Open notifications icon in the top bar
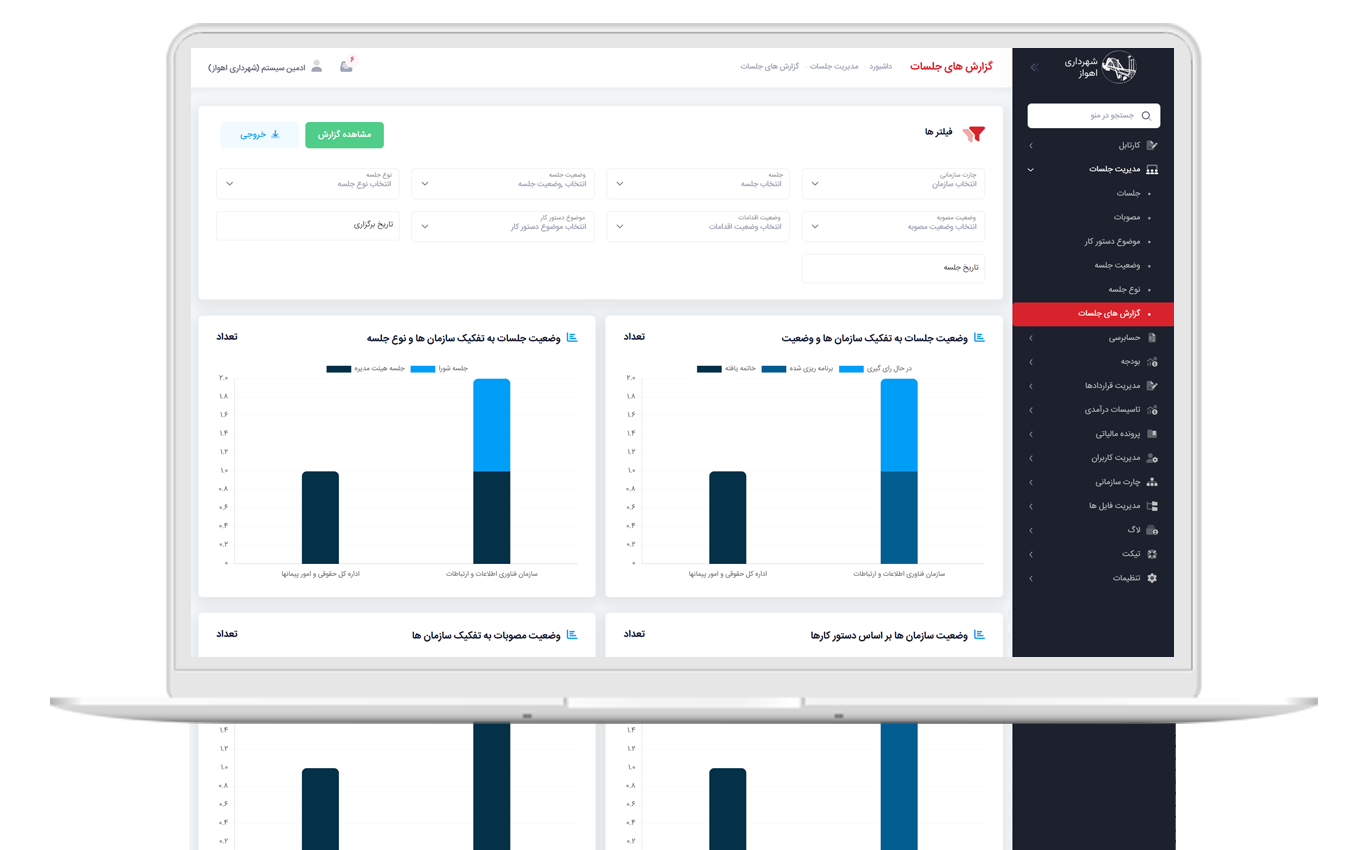 coord(347,66)
